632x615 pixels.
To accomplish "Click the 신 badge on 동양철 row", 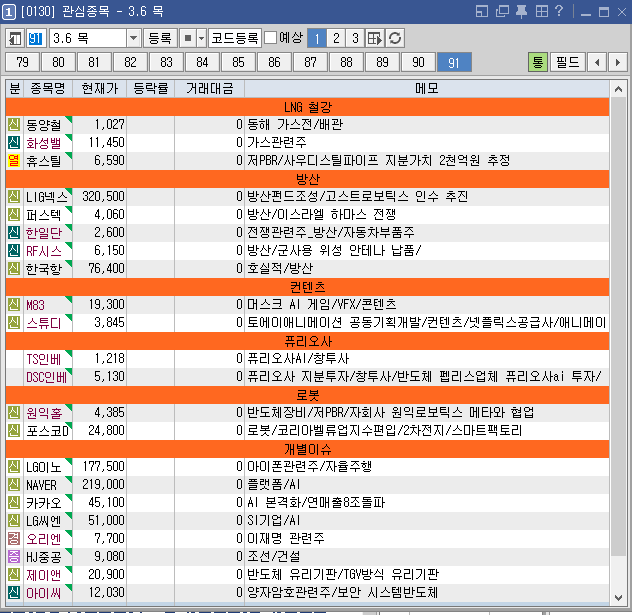I will [14, 125].
